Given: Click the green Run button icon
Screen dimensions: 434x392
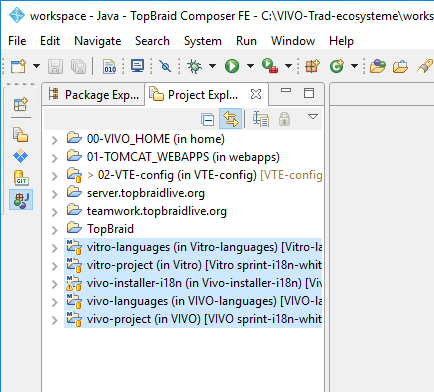Looking at the screenshot, I should tap(232, 66).
